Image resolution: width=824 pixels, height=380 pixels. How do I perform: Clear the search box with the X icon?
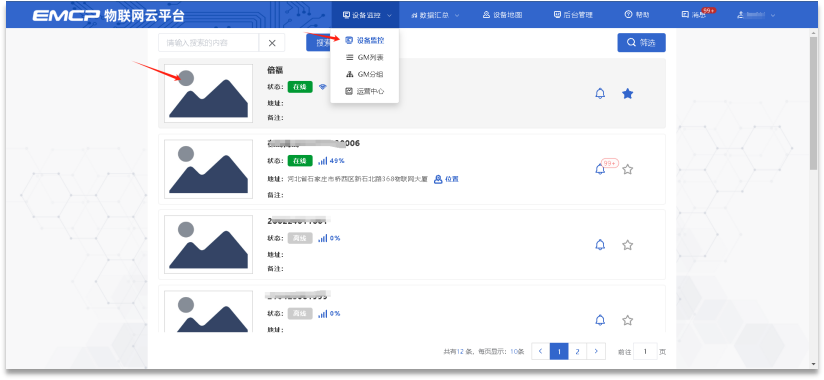point(272,43)
